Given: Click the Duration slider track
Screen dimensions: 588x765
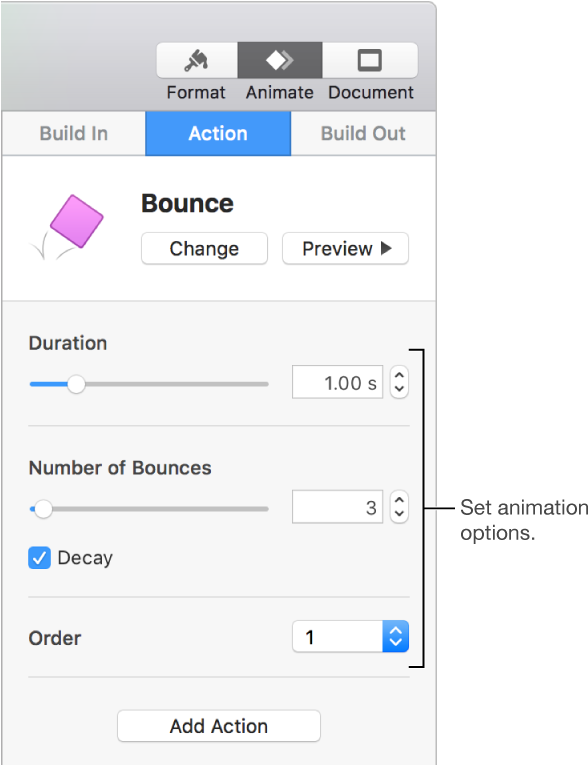Looking at the screenshot, I should point(149,384).
